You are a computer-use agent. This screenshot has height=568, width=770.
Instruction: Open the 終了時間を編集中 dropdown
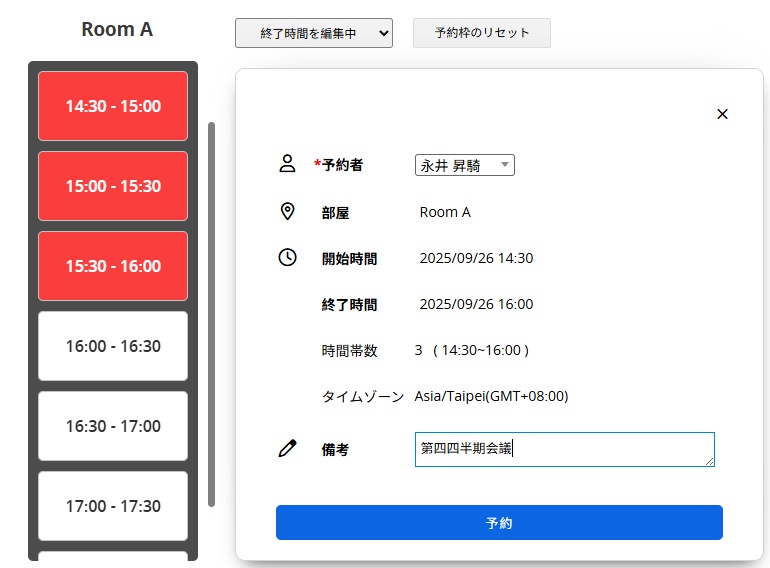point(314,33)
